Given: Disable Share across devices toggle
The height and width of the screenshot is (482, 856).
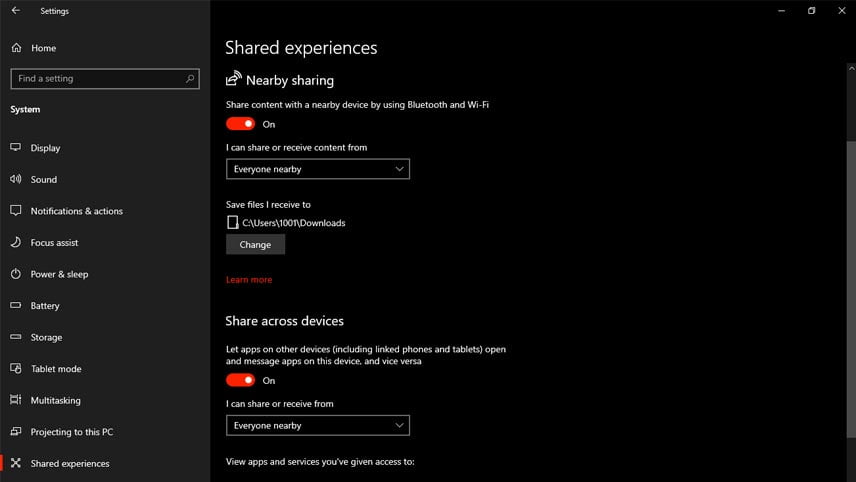Looking at the screenshot, I should [241, 381].
